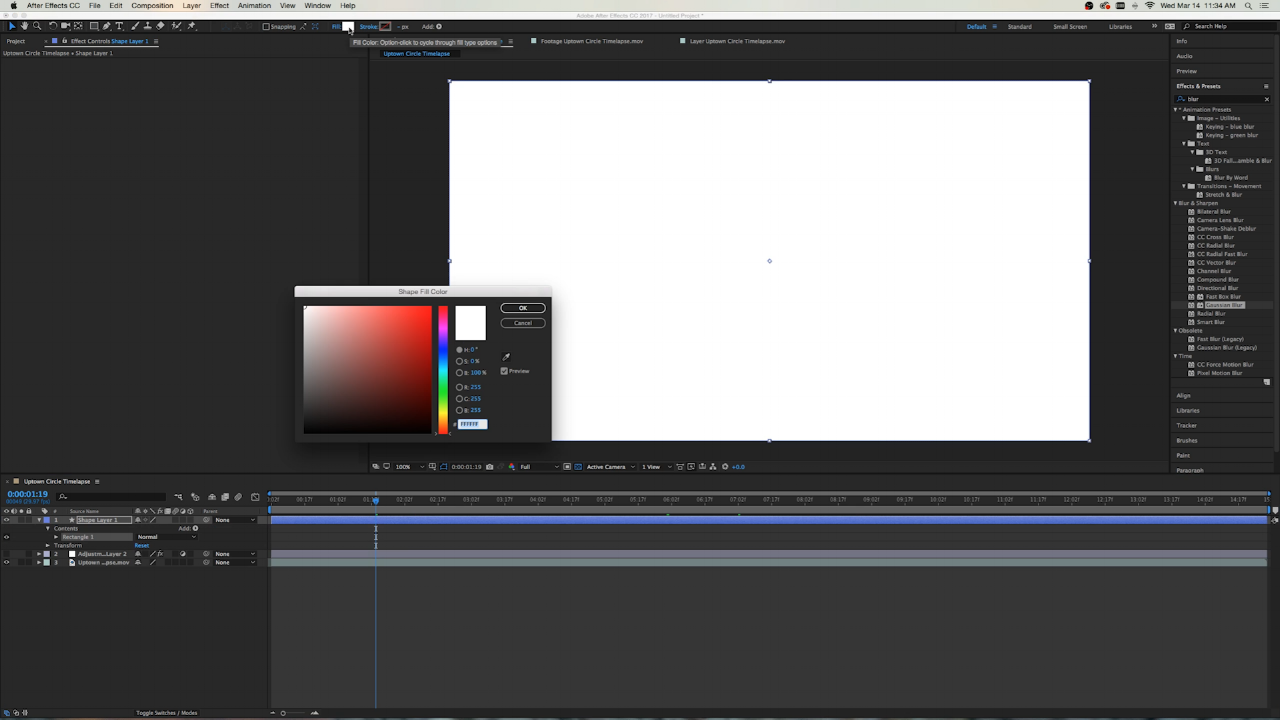Image resolution: width=1280 pixels, height=720 pixels.
Task: Collapse the Blur & Sharpen effects category
Action: pos(1176,203)
